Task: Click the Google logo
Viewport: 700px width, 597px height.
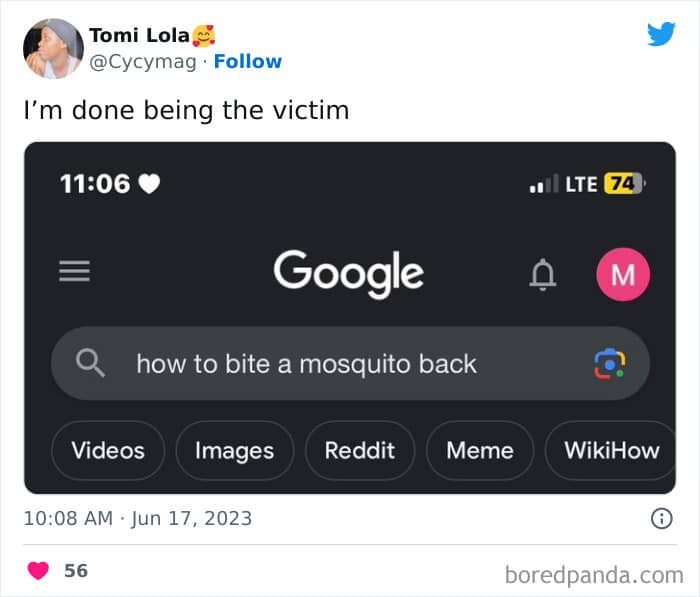Action: (x=348, y=272)
